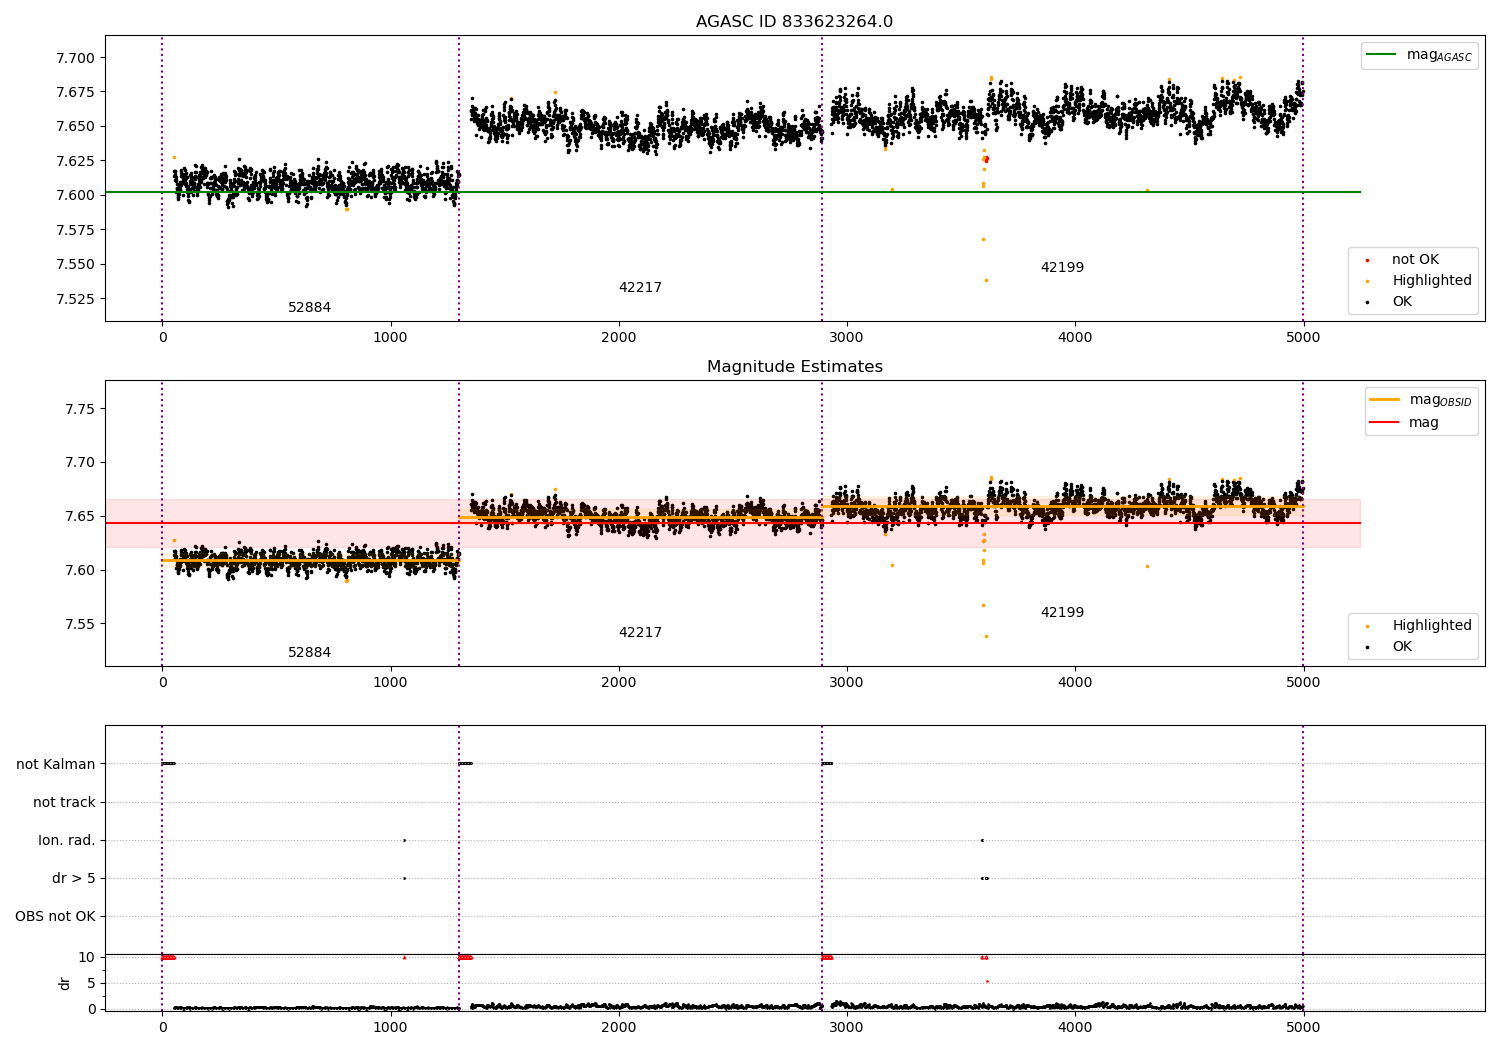Click the 7.60 y-axis tick label
Image resolution: width=1500 pixels, height=1050 pixels.
pyautogui.click(x=80, y=571)
